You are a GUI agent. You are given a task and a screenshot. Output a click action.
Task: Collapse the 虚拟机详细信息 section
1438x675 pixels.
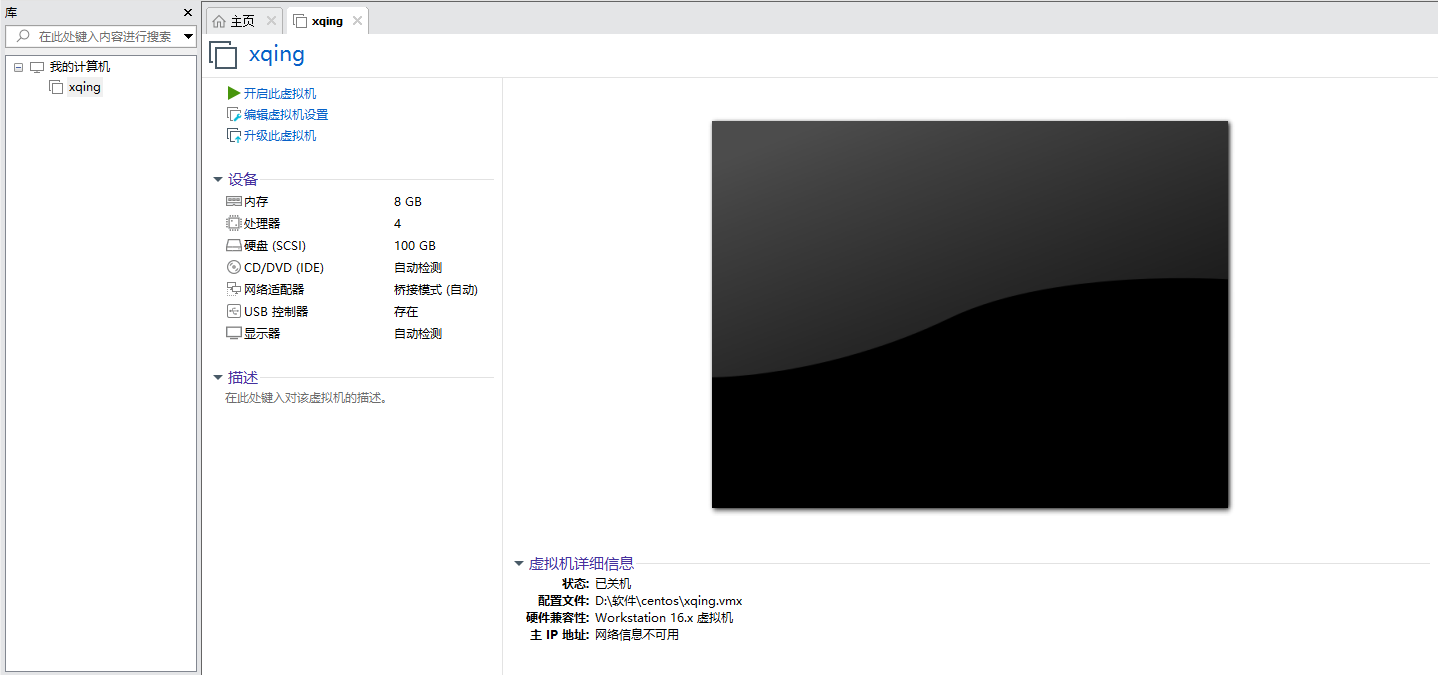click(519, 564)
